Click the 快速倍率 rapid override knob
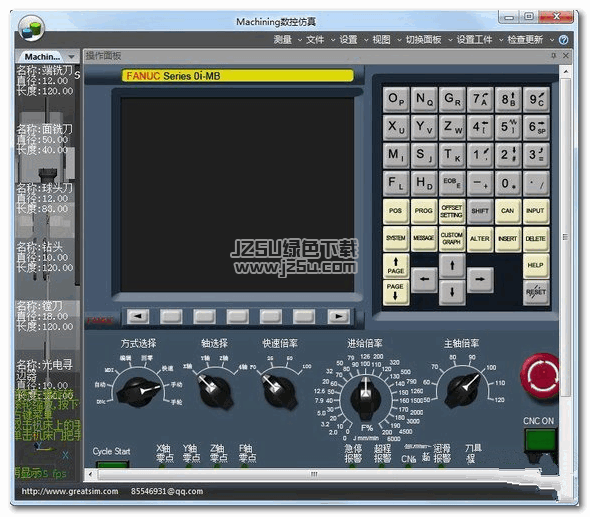The height and width of the screenshot is (517, 590). pos(279,391)
